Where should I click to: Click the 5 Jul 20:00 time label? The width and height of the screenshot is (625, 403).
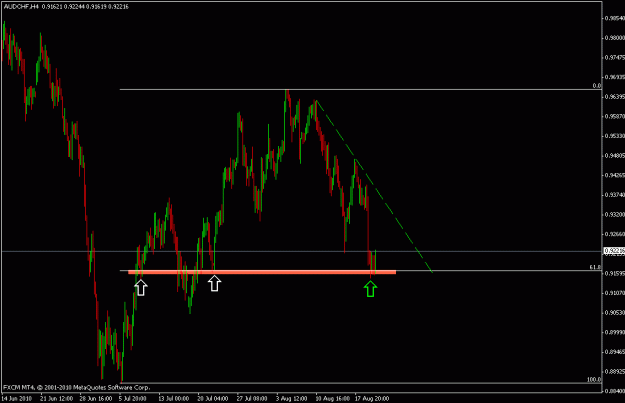coord(132,398)
